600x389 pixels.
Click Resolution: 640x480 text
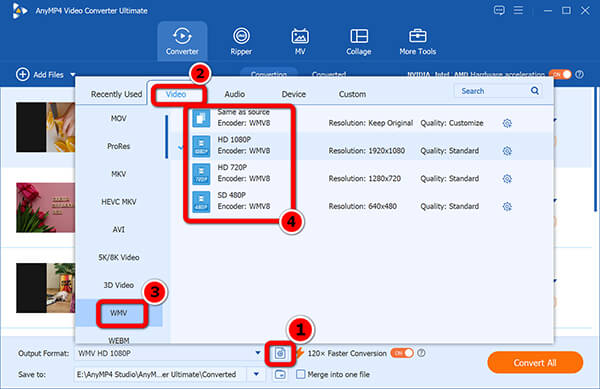coord(362,207)
